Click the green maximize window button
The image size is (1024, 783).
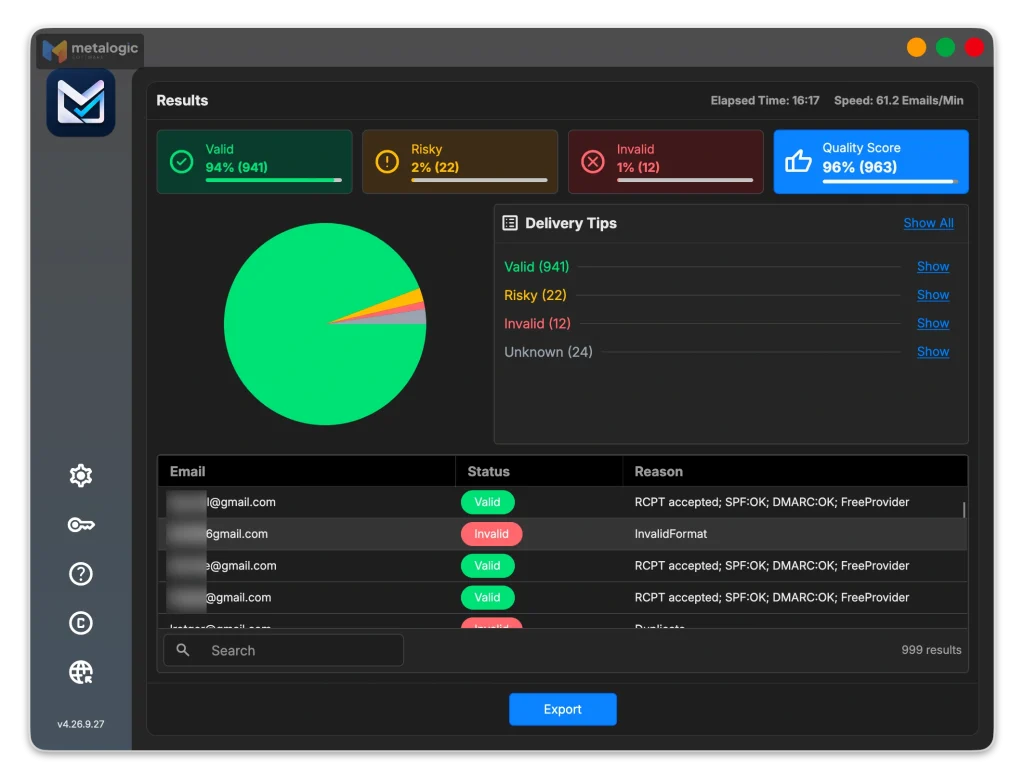click(x=945, y=48)
